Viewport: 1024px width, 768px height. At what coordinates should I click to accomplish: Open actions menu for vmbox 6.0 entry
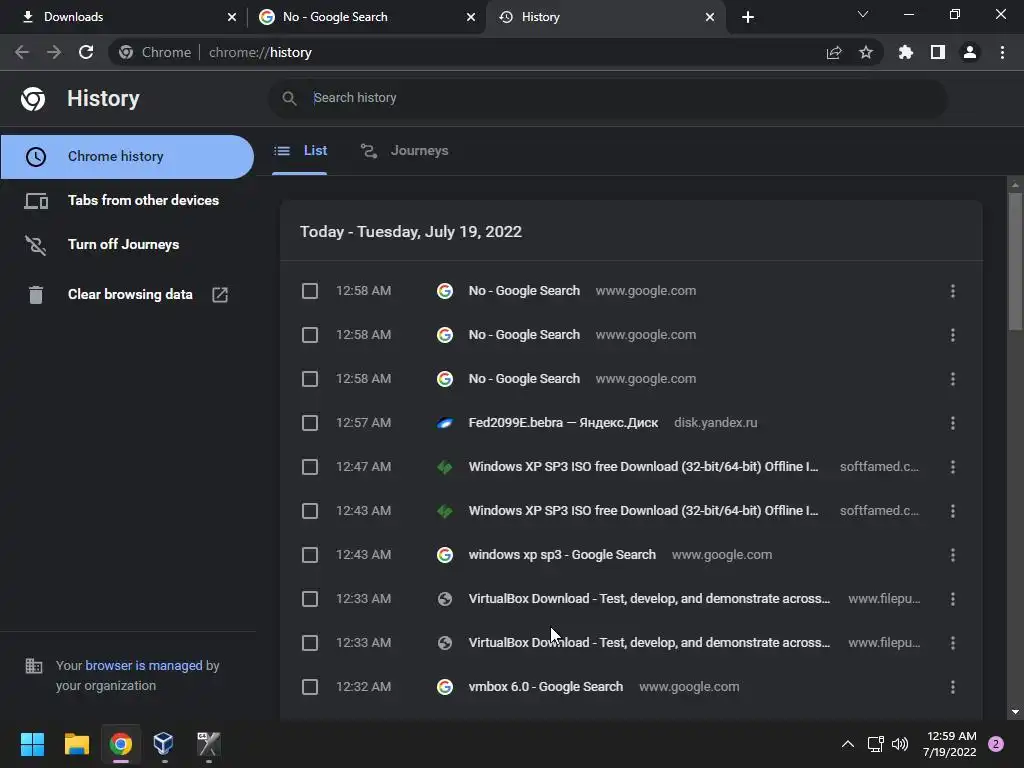coord(953,687)
